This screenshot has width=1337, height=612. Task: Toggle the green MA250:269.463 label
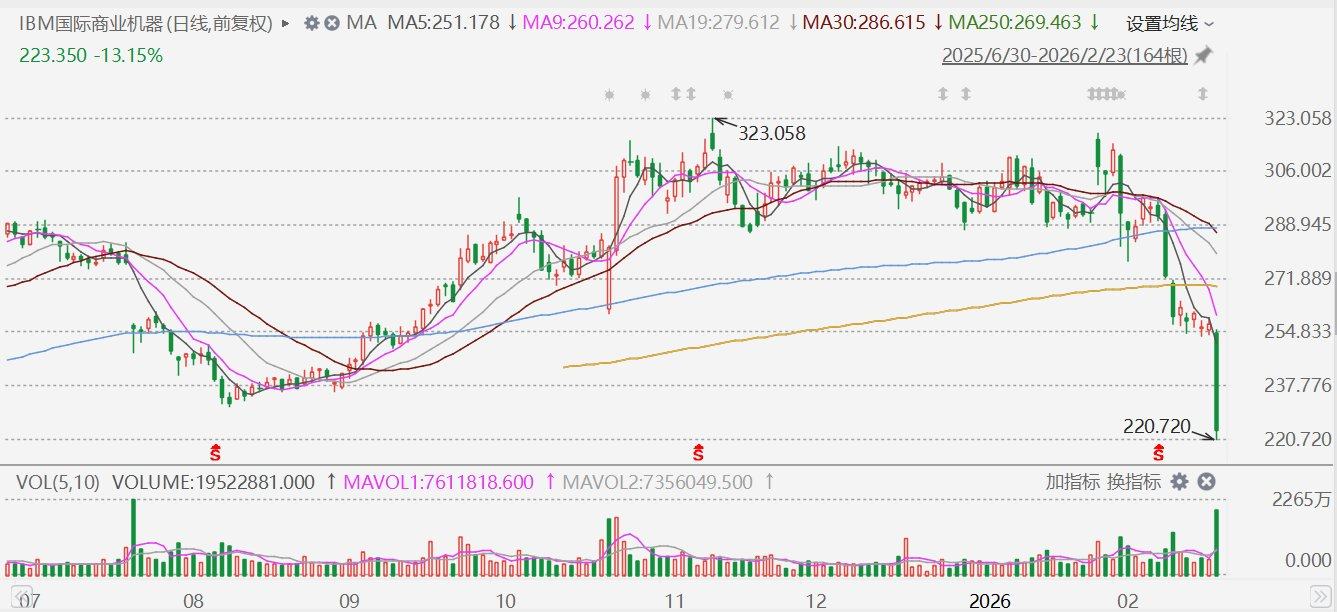[x=1014, y=22]
